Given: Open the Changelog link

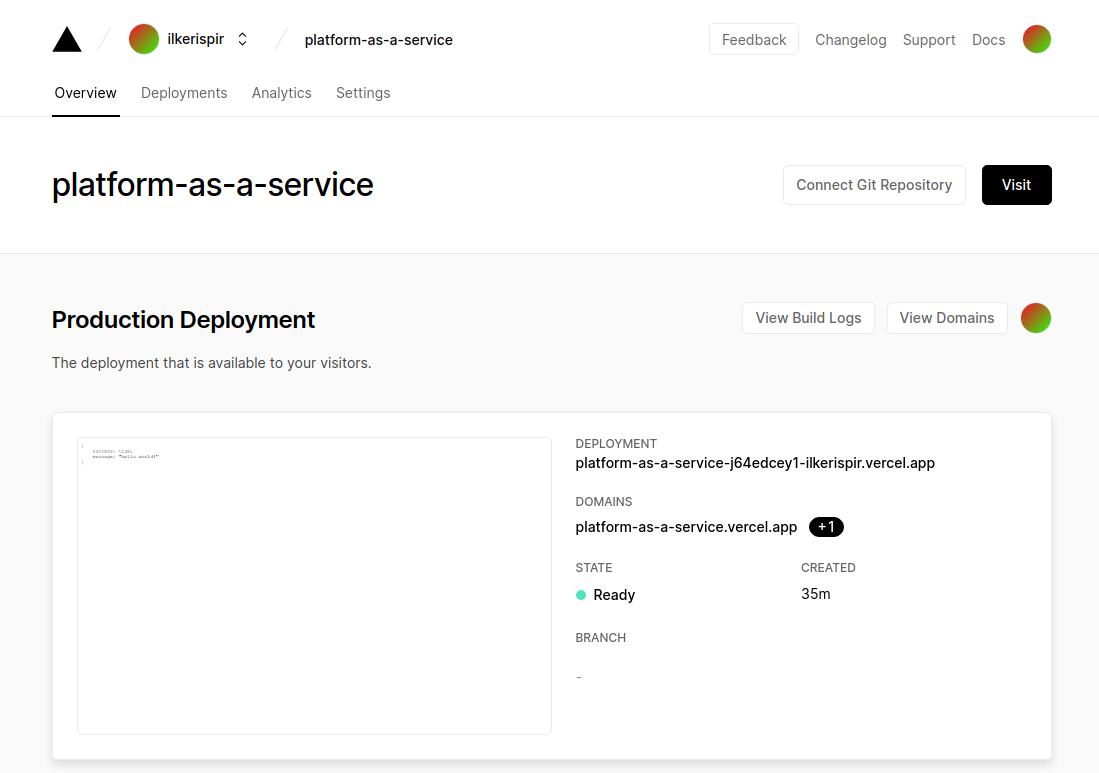Looking at the screenshot, I should coord(850,40).
